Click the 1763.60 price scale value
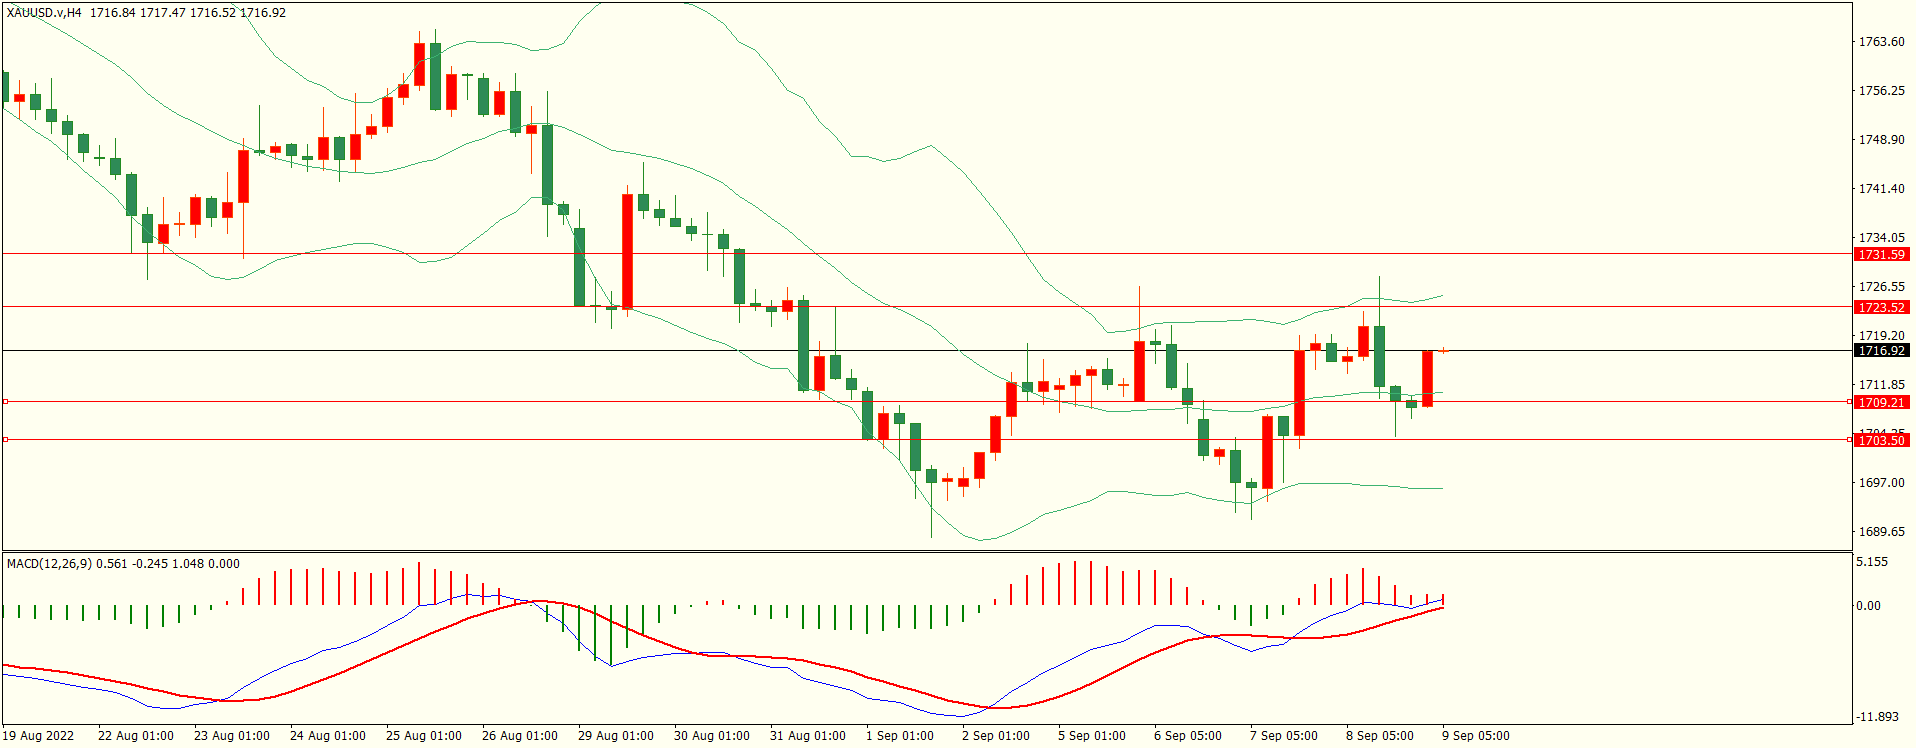The image size is (1916, 748). coord(1881,42)
